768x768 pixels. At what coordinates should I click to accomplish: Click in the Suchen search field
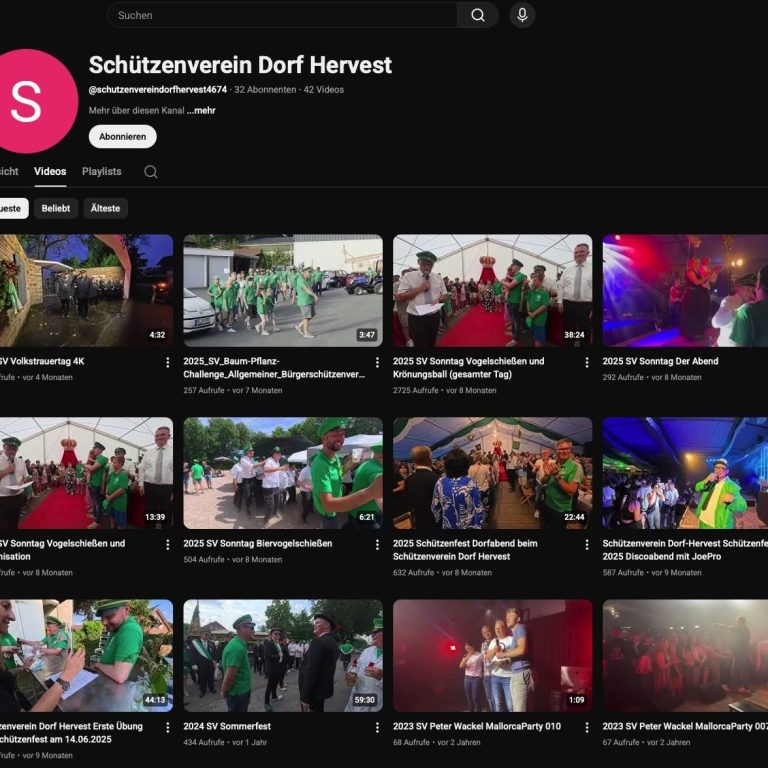click(x=280, y=15)
